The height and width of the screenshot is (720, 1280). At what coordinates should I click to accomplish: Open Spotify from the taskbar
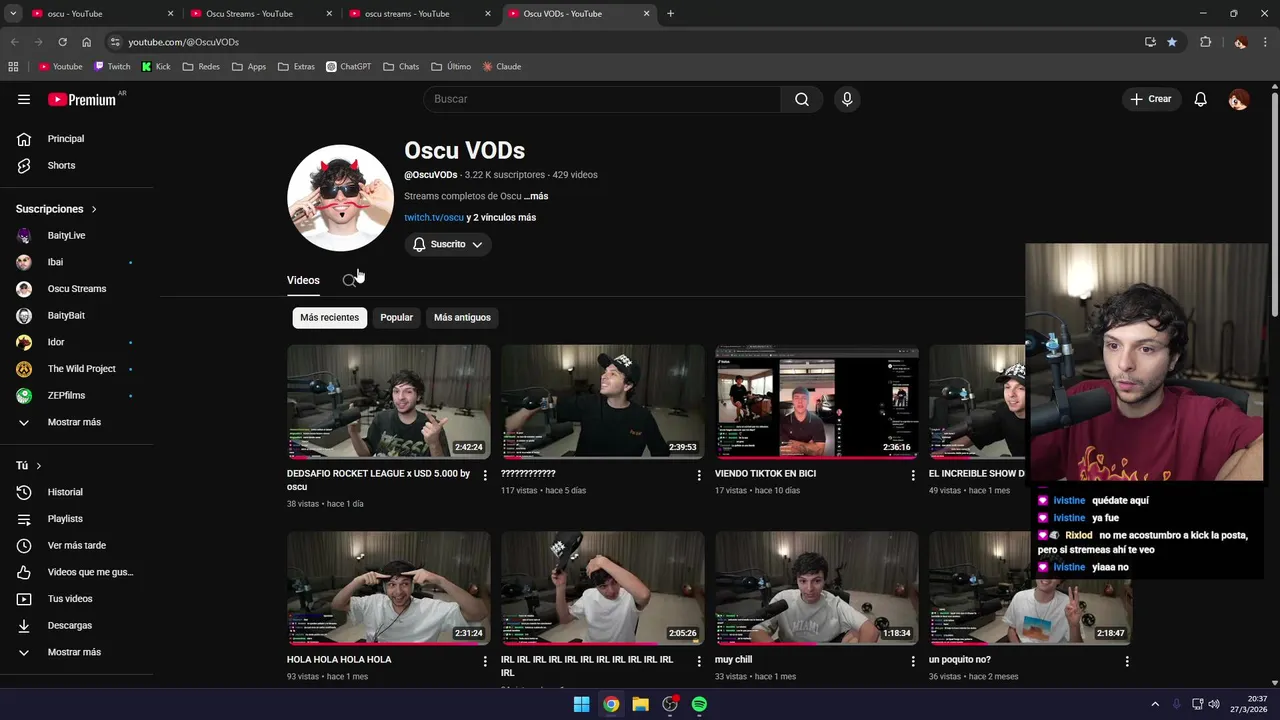coord(699,704)
